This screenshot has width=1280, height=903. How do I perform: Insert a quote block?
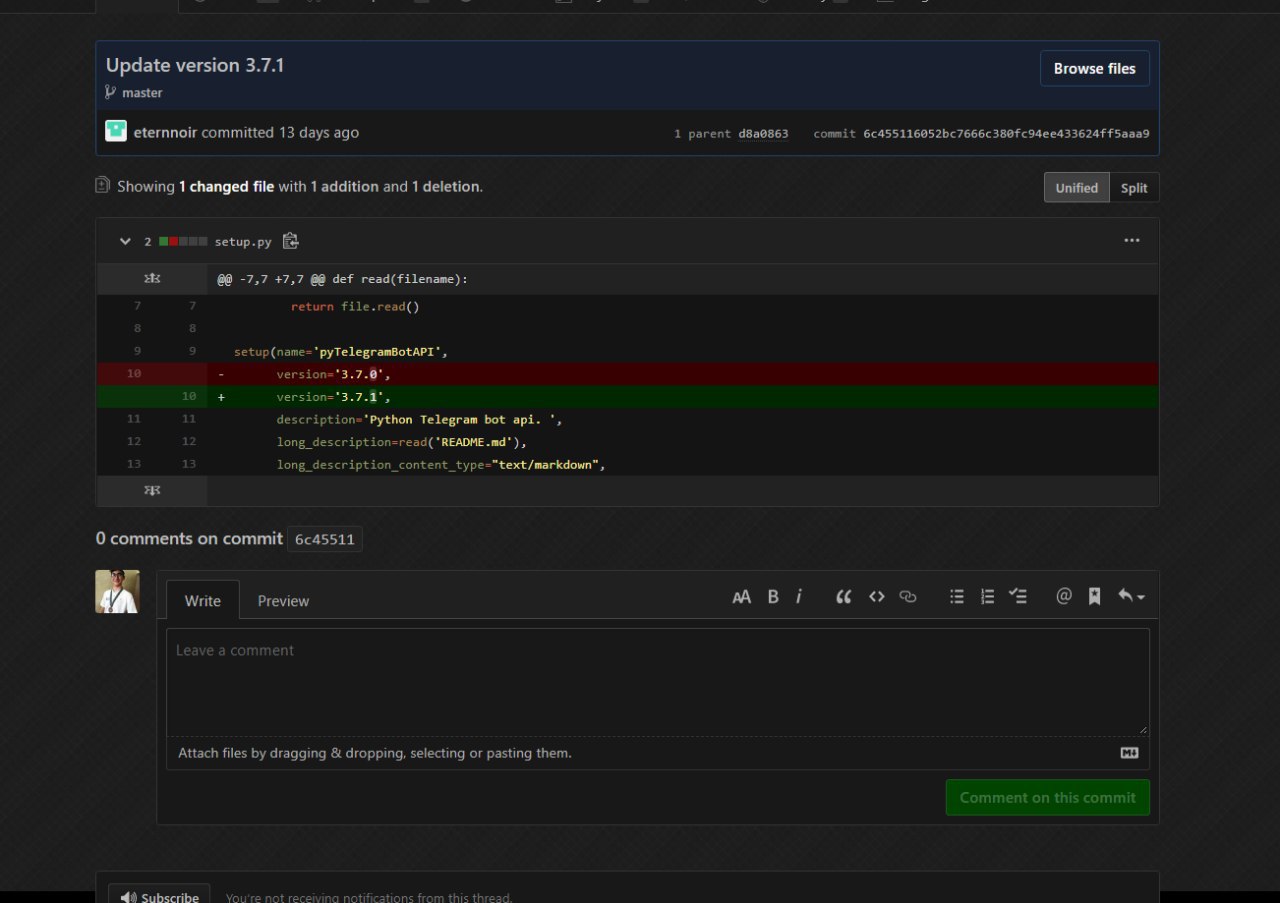(x=843, y=597)
